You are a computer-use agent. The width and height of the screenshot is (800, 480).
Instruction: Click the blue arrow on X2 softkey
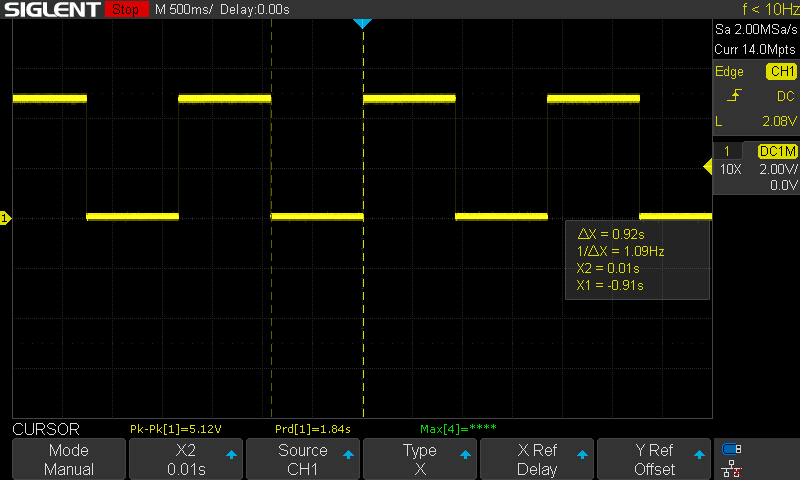(x=231, y=454)
